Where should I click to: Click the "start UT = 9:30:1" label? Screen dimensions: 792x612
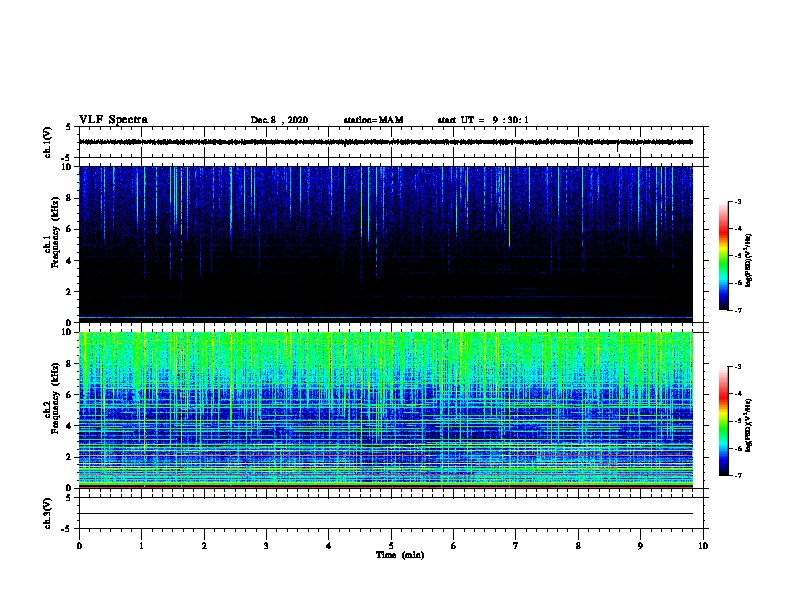pyautogui.click(x=483, y=120)
